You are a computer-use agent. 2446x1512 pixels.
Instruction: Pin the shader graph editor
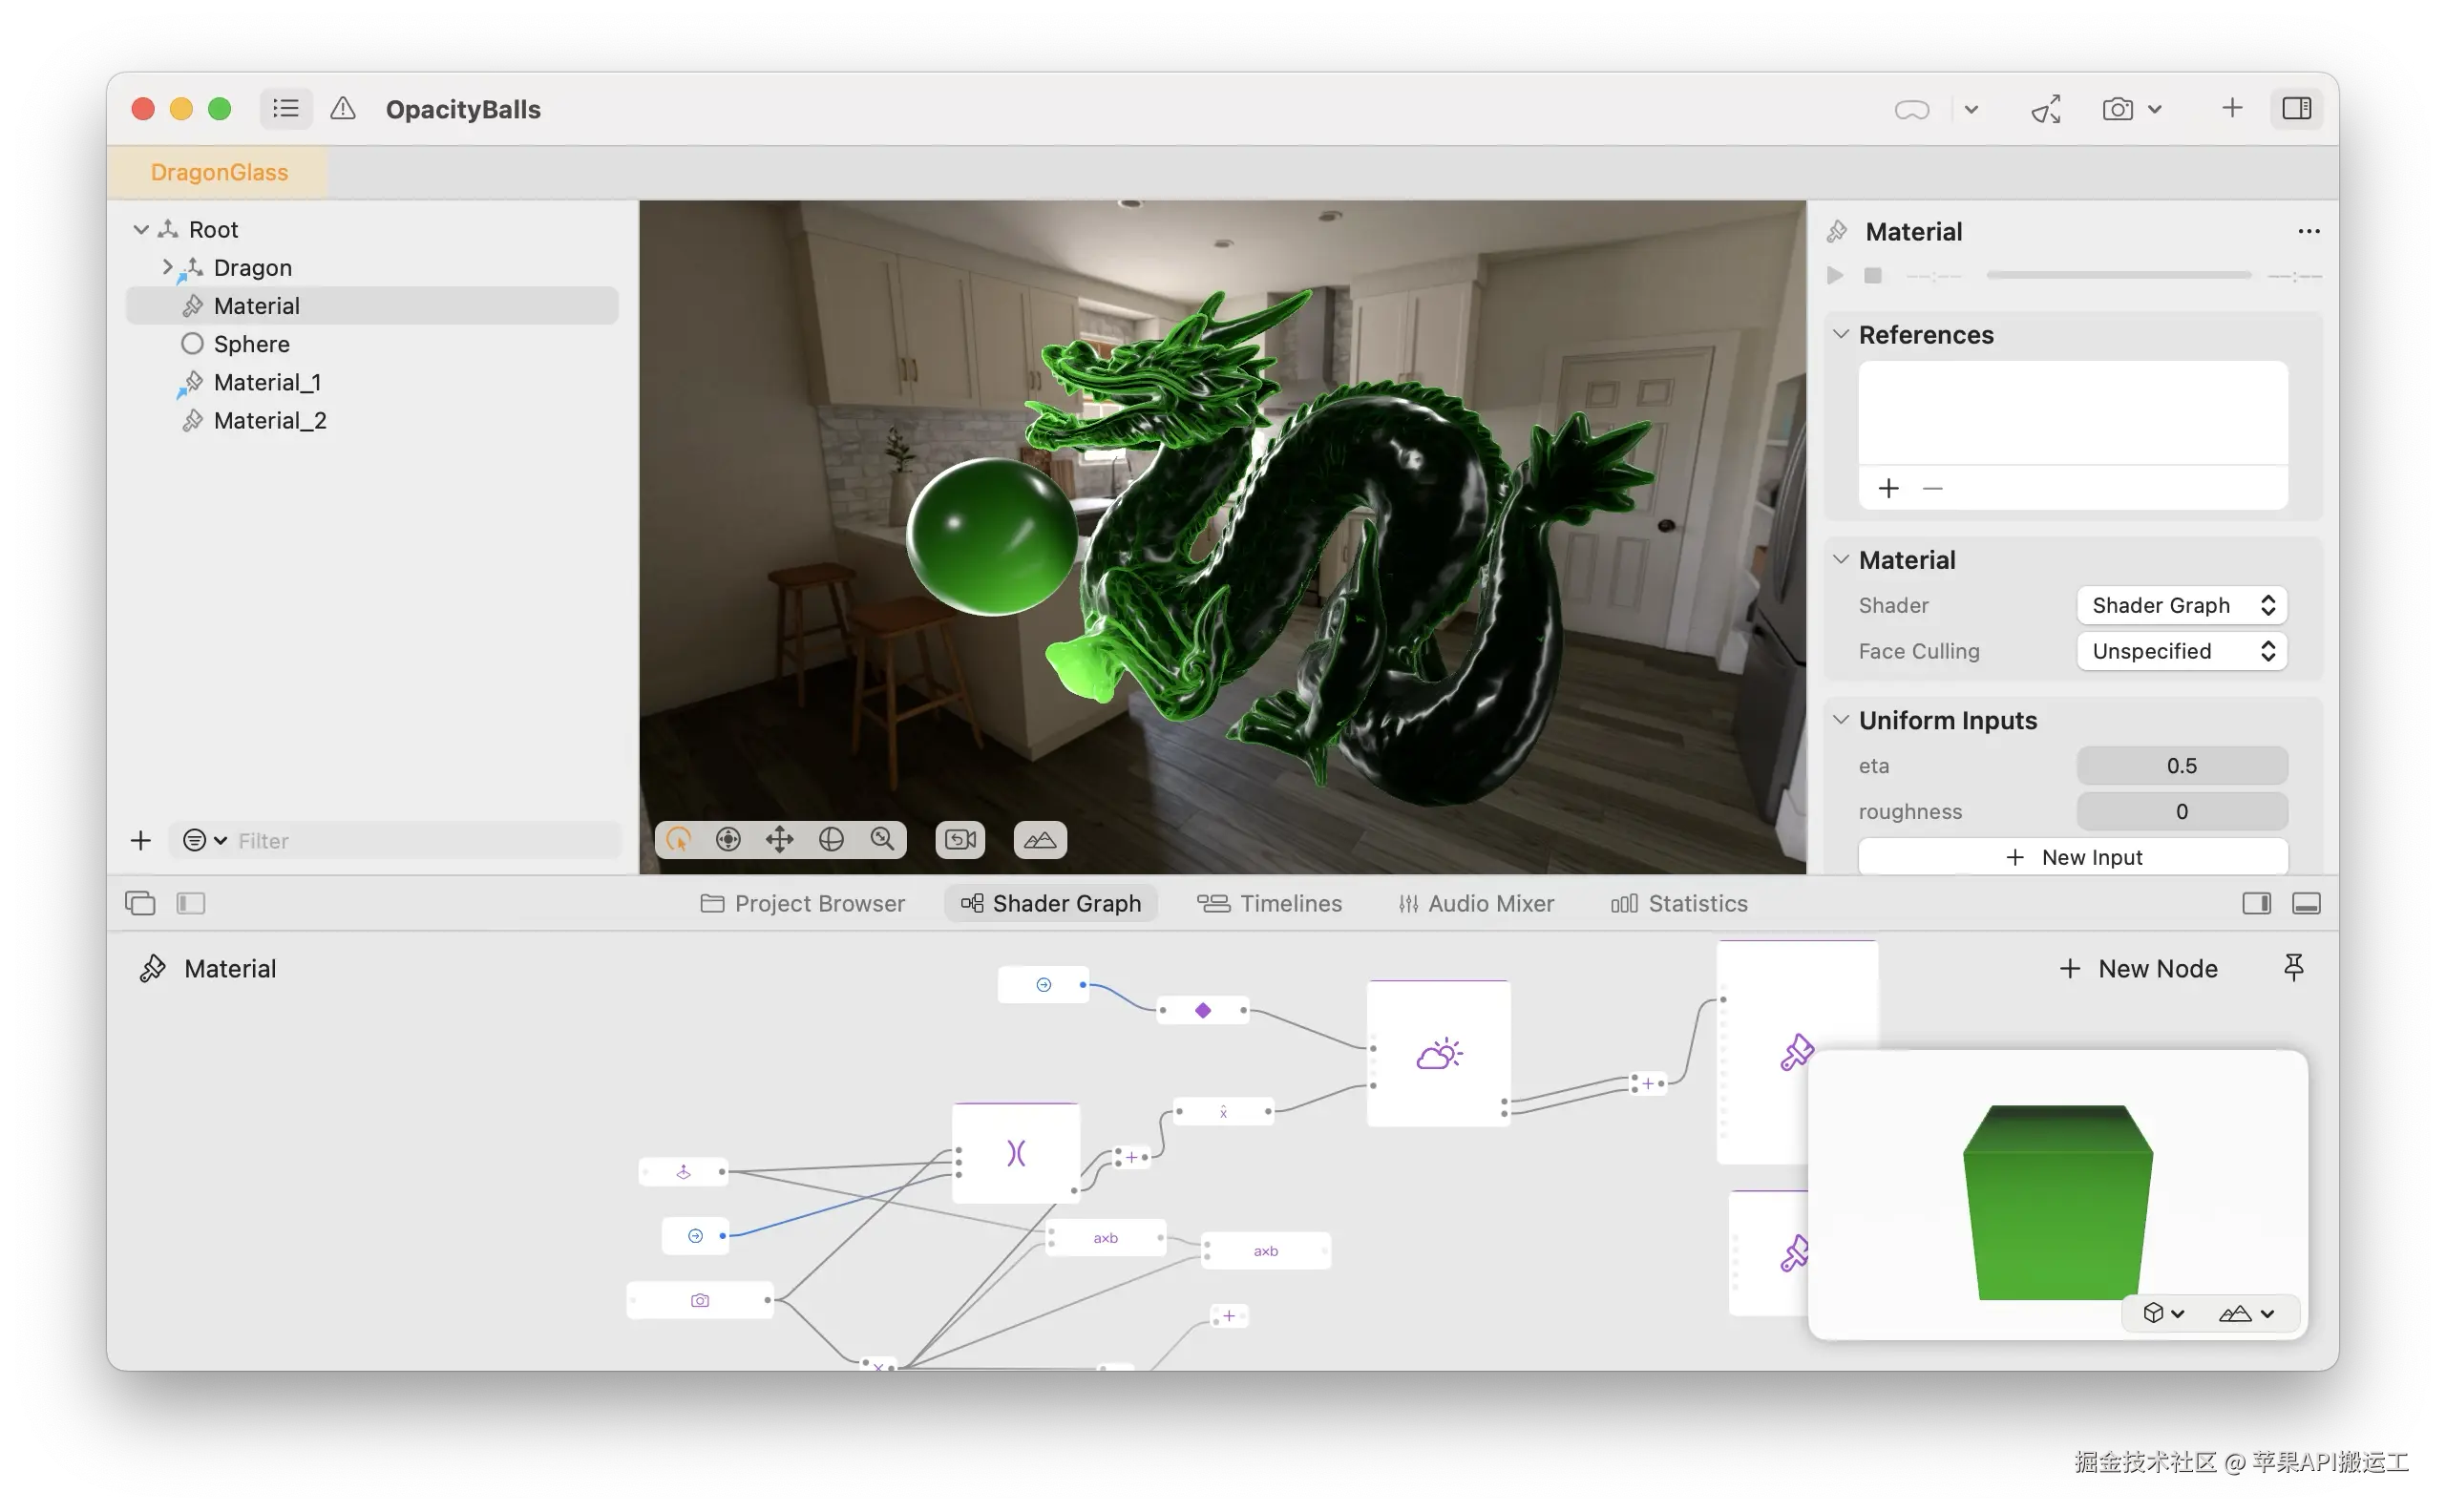coord(2293,967)
